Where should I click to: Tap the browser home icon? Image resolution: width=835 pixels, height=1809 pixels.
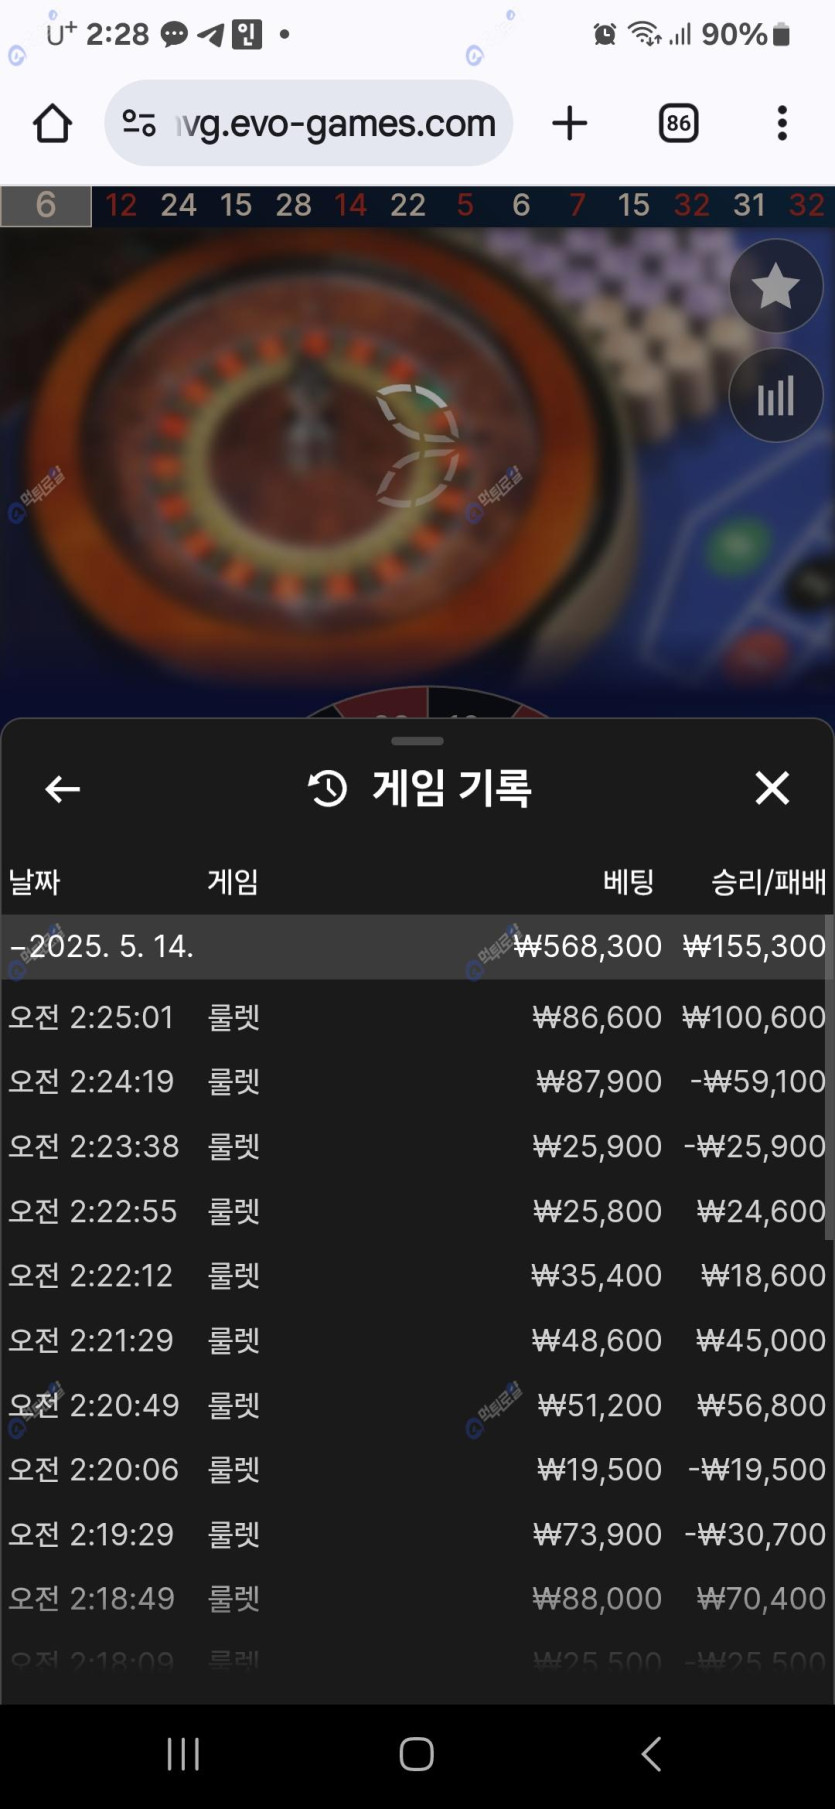pos(52,124)
